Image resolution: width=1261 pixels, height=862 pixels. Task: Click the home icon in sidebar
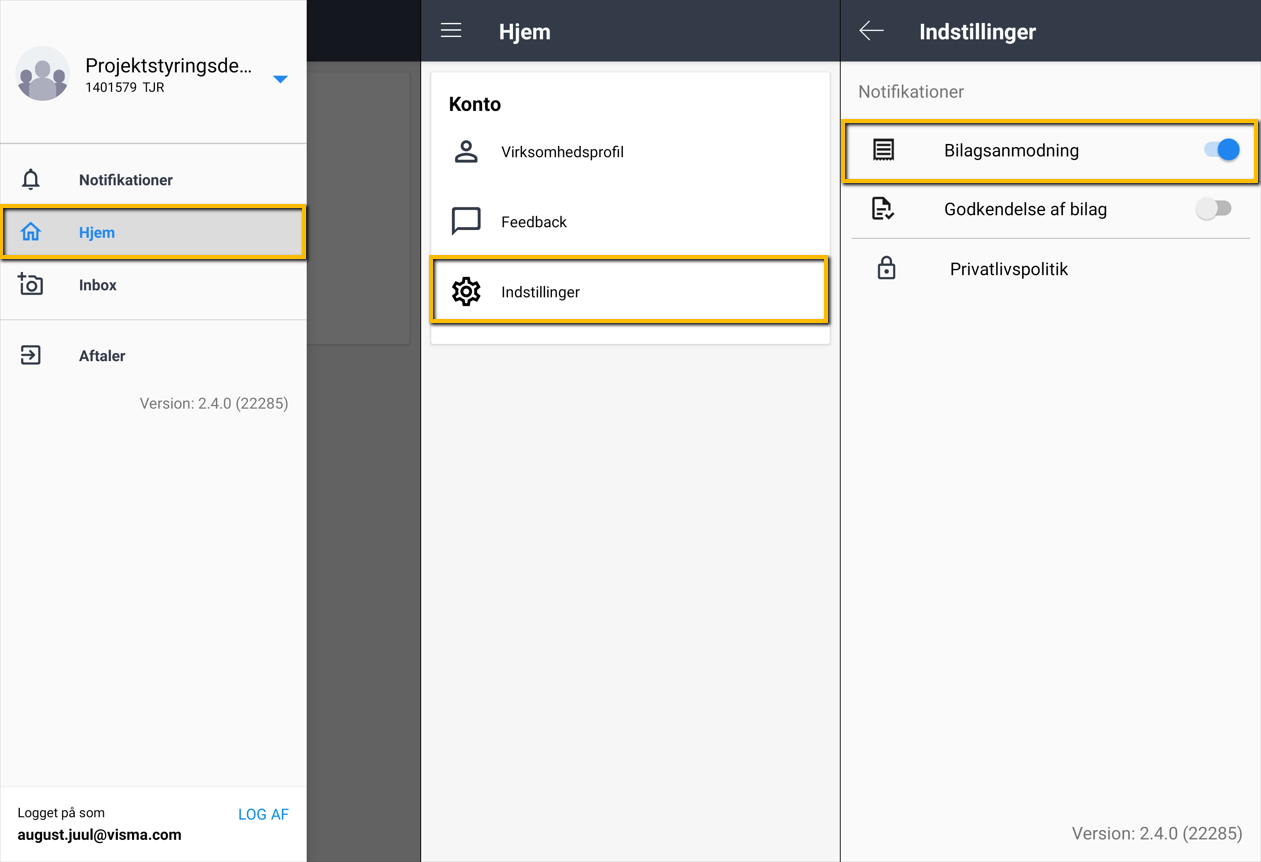(x=31, y=232)
